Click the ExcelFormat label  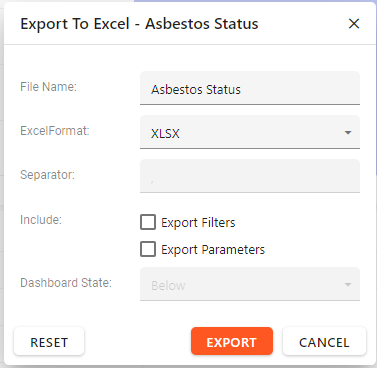click(55, 131)
